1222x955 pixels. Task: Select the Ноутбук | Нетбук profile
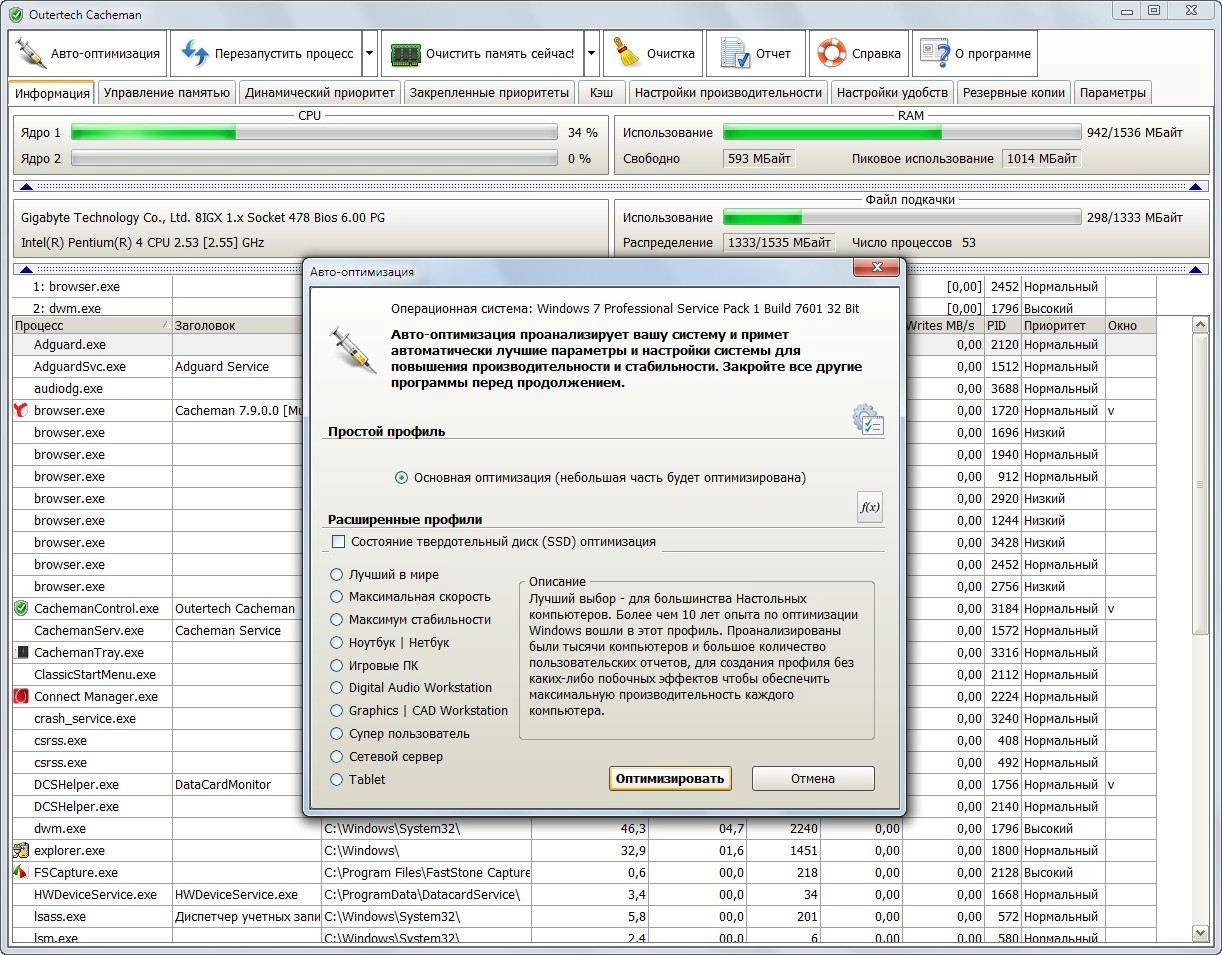[x=336, y=643]
